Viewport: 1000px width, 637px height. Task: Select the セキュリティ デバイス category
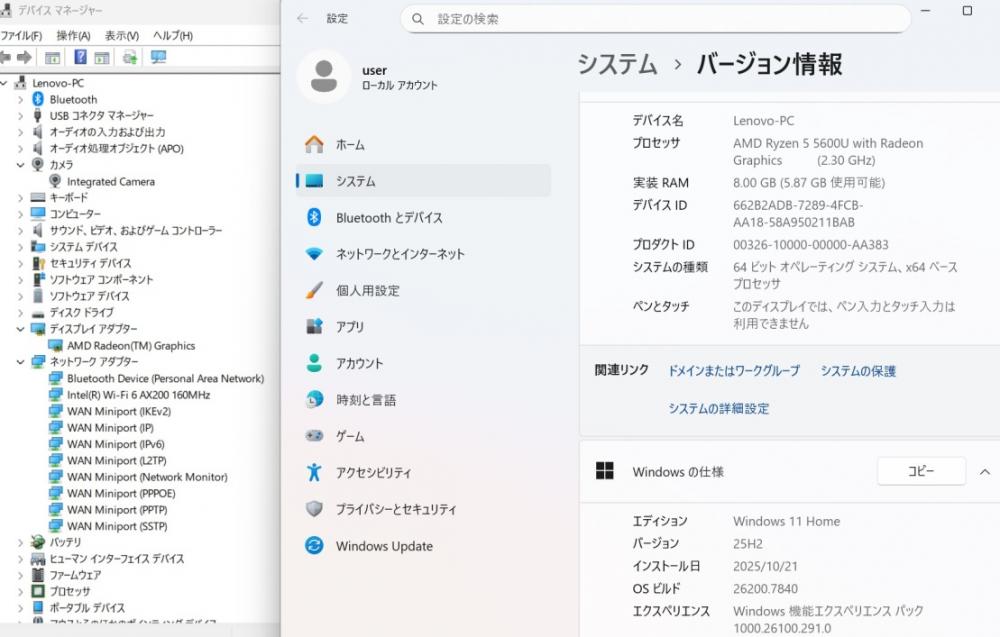click(91, 263)
